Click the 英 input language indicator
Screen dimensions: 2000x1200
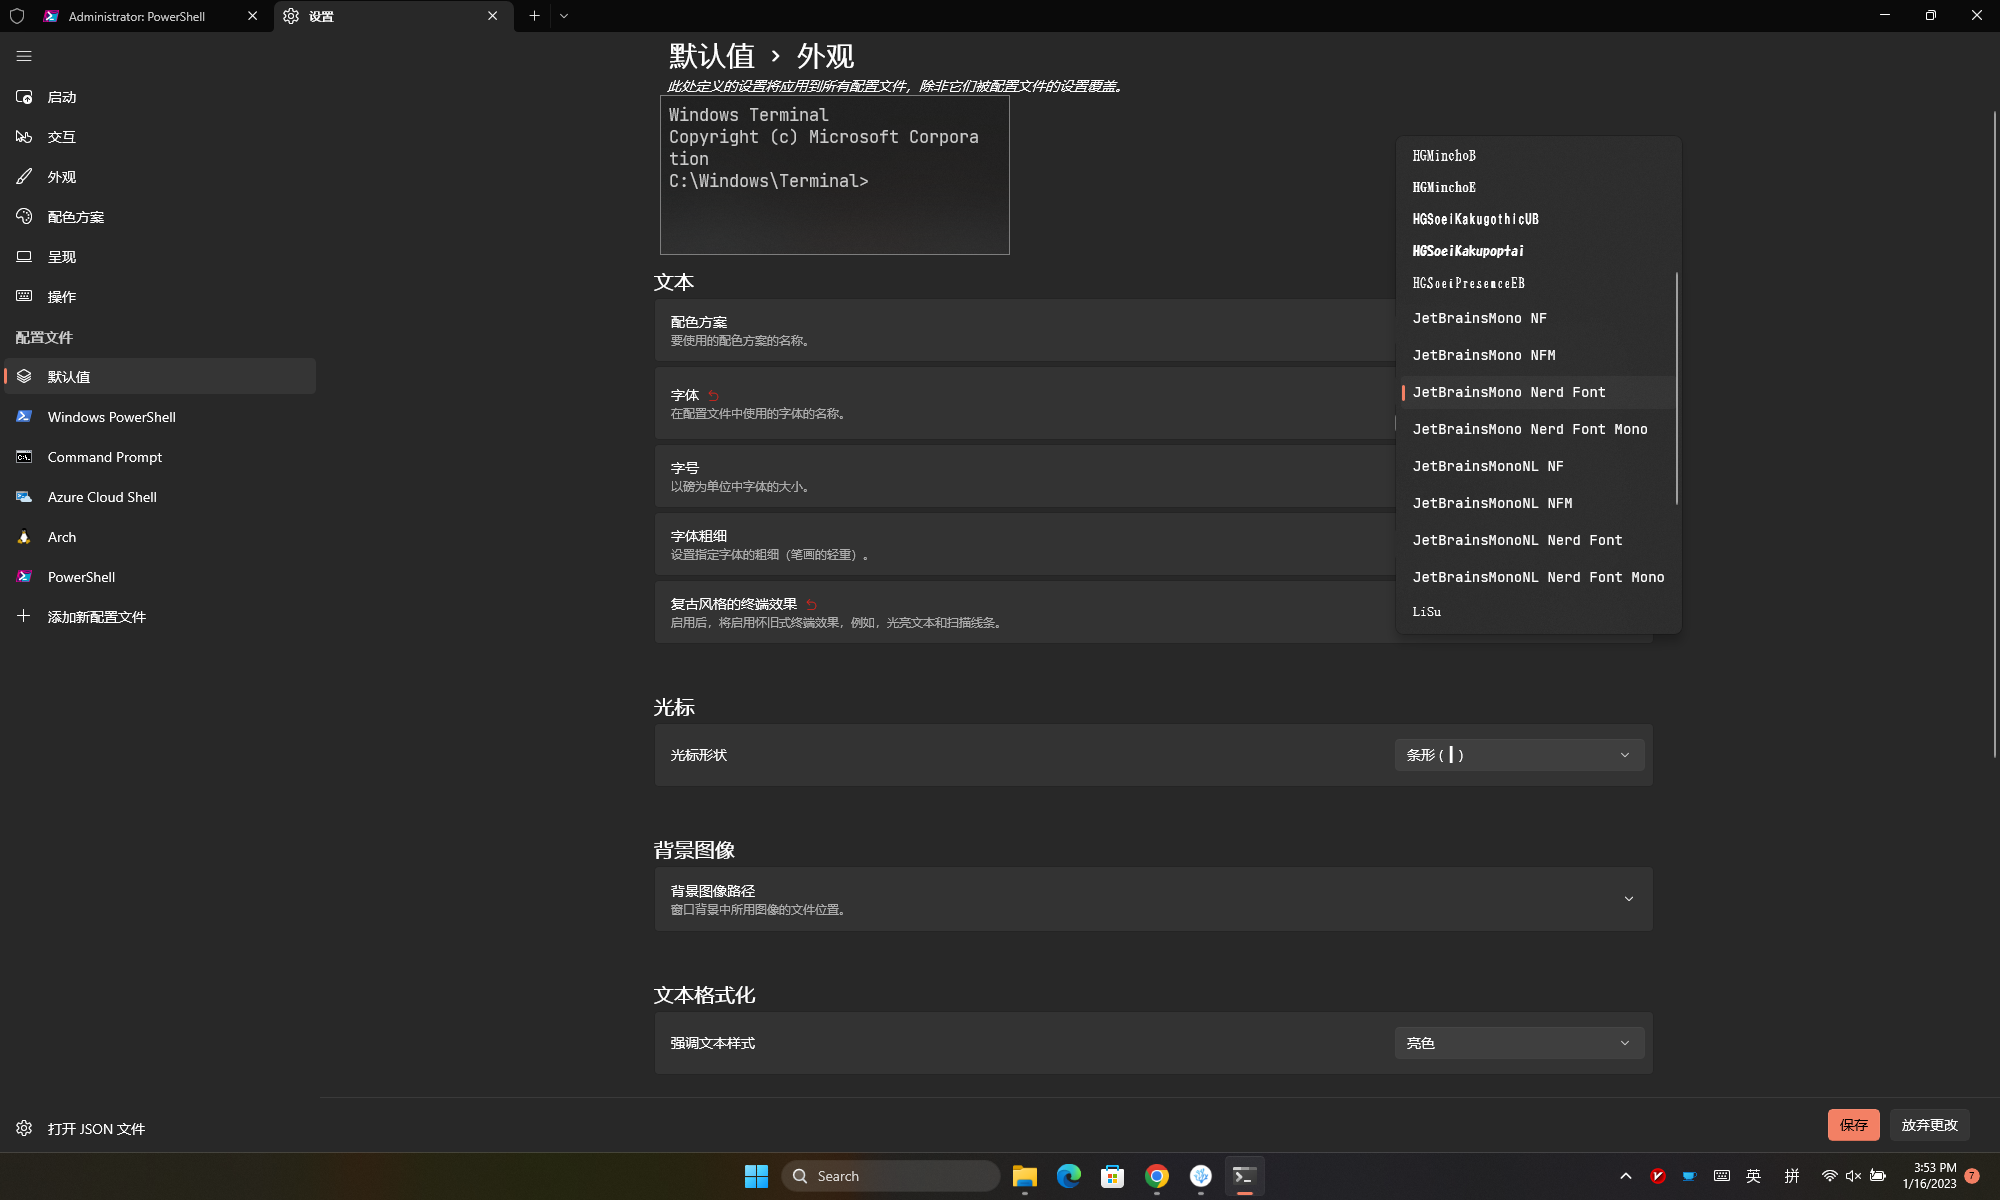click(1753, 1176)
